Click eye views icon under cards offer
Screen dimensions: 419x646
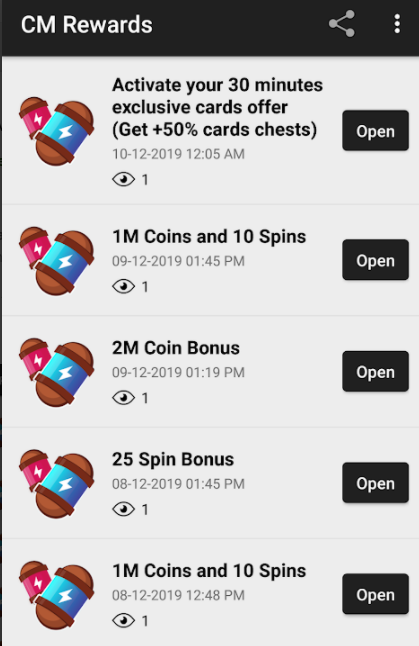pos(124,180)
